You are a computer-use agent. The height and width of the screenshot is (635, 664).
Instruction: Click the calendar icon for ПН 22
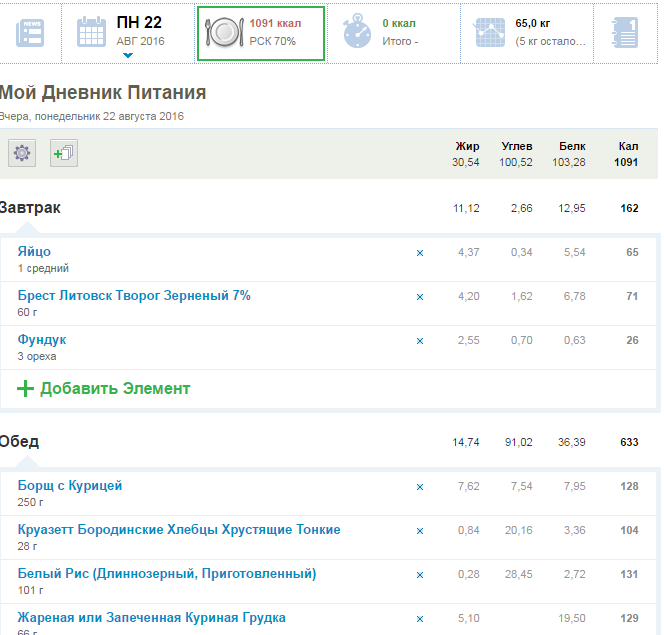tap(92, 32)
